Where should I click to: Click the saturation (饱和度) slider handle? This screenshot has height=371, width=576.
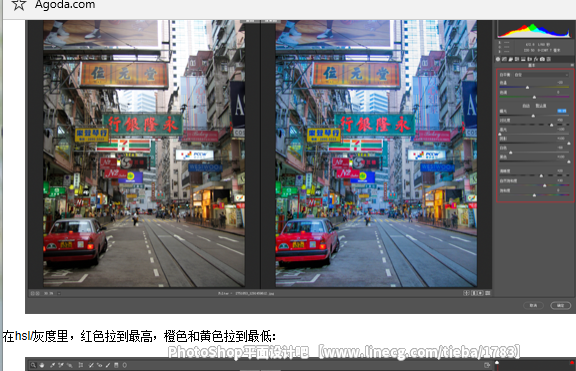(x=534, y=195)
